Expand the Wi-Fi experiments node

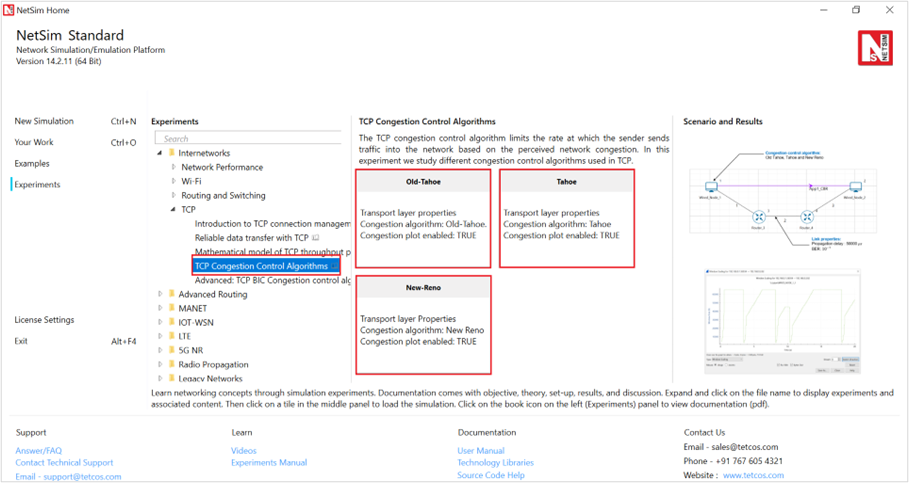coord(174,182)
